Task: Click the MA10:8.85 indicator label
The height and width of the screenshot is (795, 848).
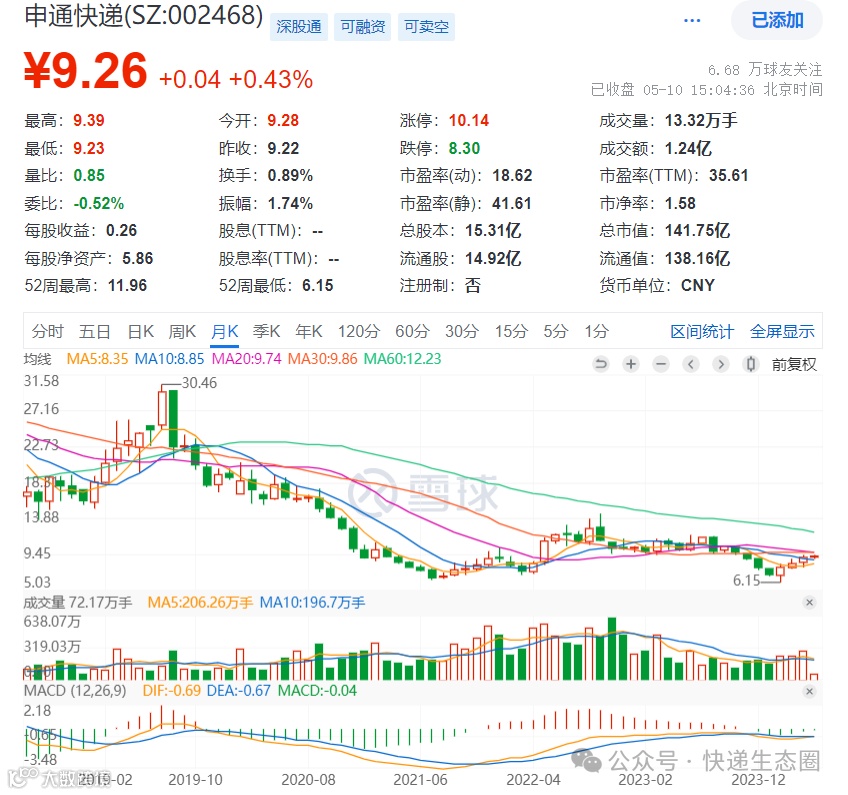Action: (169, 359)
